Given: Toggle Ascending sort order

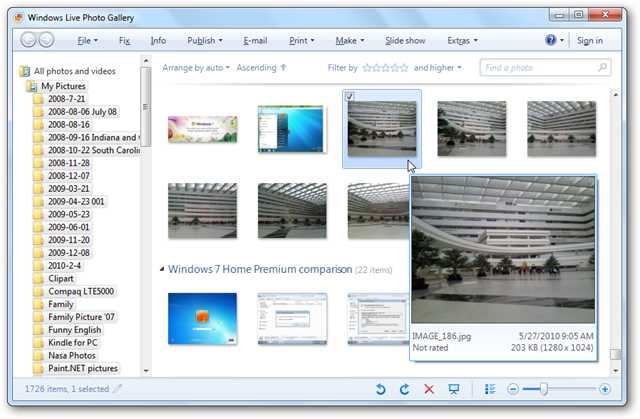Looking at the screenshot, I should click(264, 68).
